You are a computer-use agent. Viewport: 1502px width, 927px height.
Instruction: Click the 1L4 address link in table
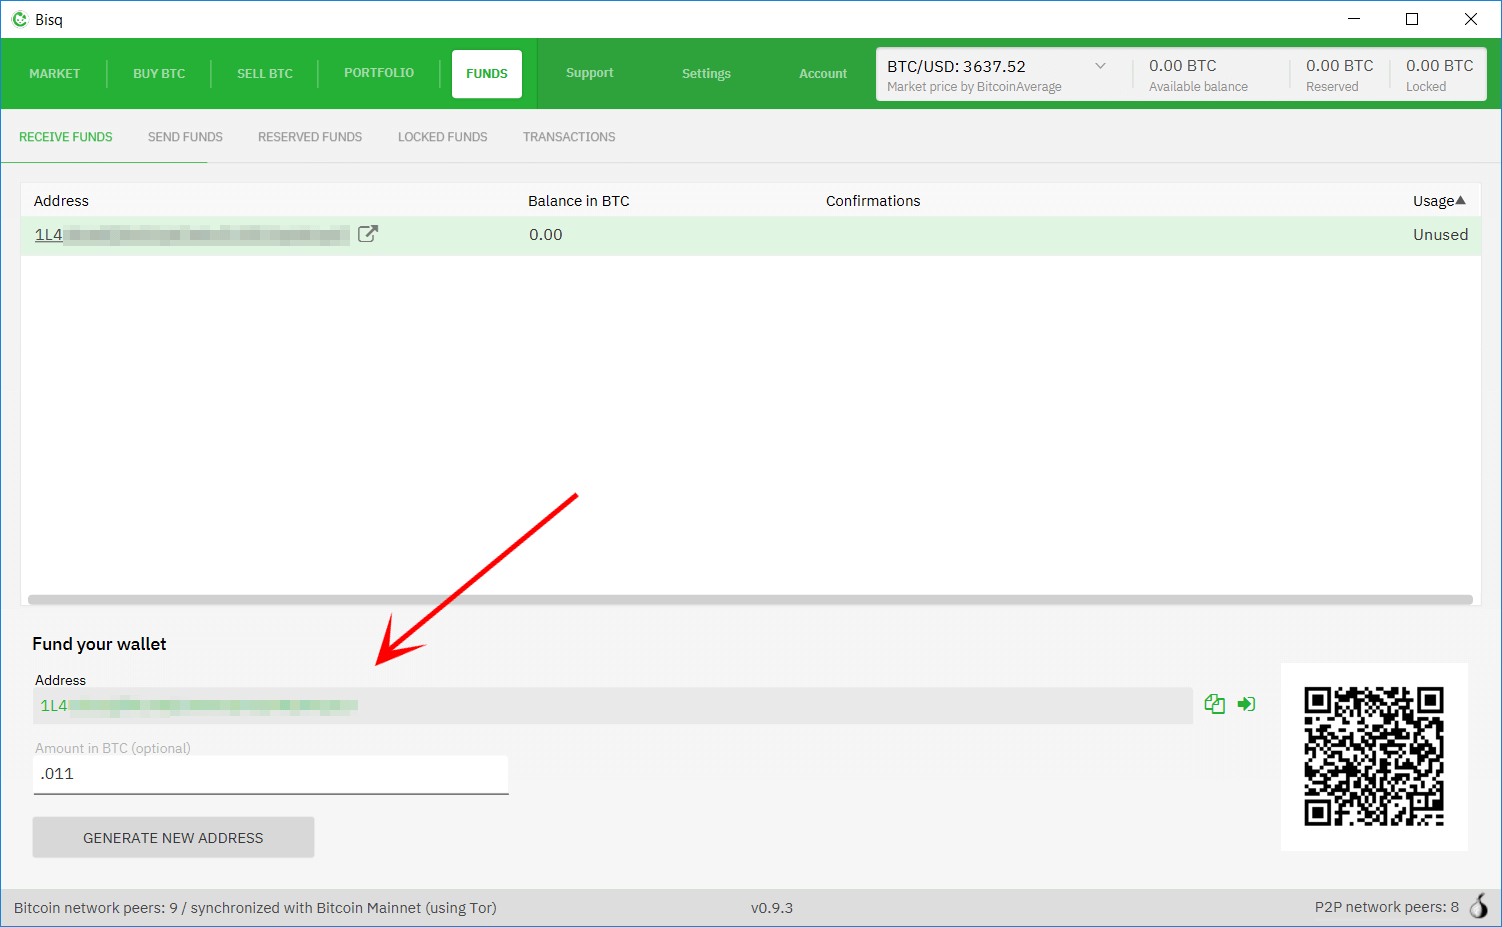click(x=192, y=235)
